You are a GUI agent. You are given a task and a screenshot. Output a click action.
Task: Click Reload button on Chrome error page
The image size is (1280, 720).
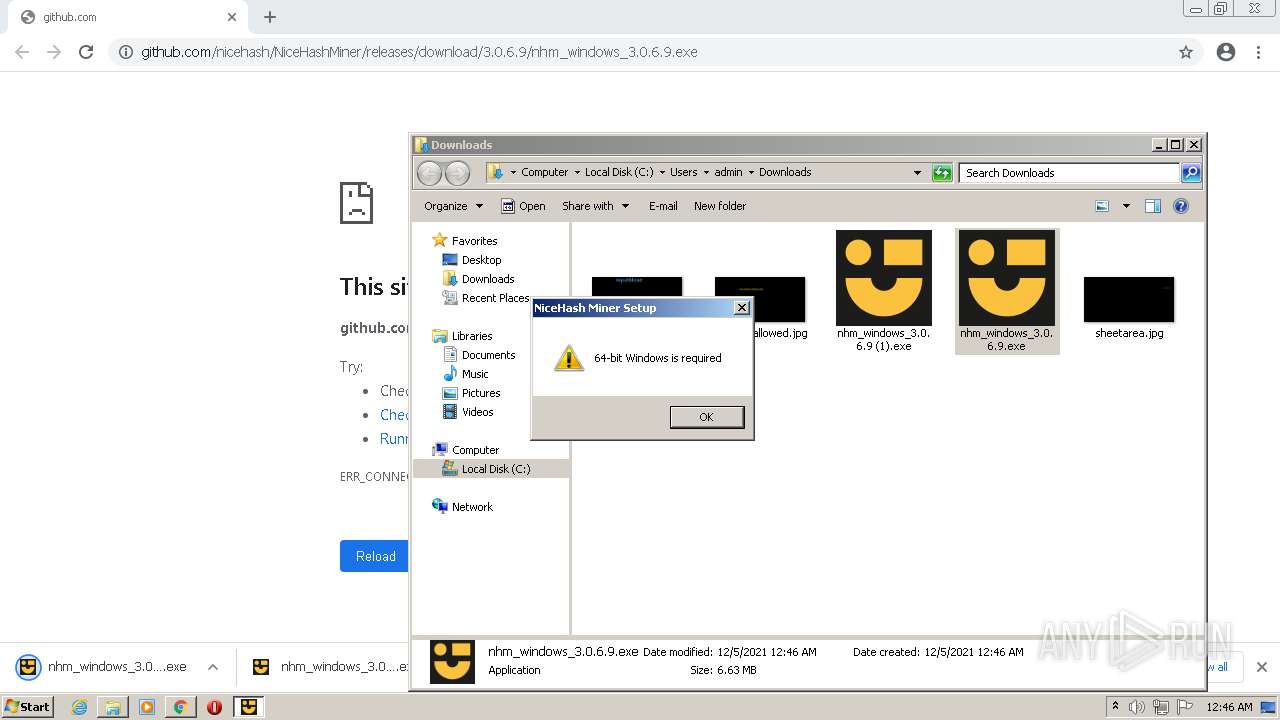coord(375,556)
